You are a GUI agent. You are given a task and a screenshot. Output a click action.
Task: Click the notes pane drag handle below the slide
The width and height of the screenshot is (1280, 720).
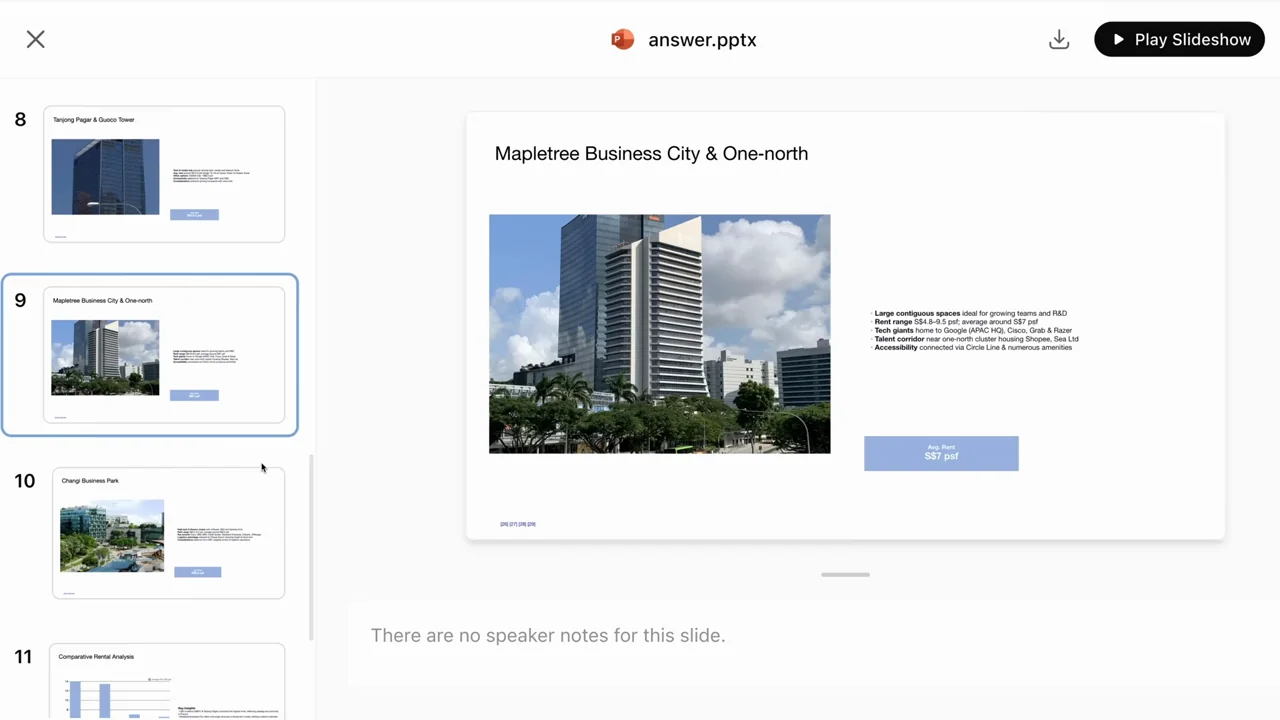[845, 575]
